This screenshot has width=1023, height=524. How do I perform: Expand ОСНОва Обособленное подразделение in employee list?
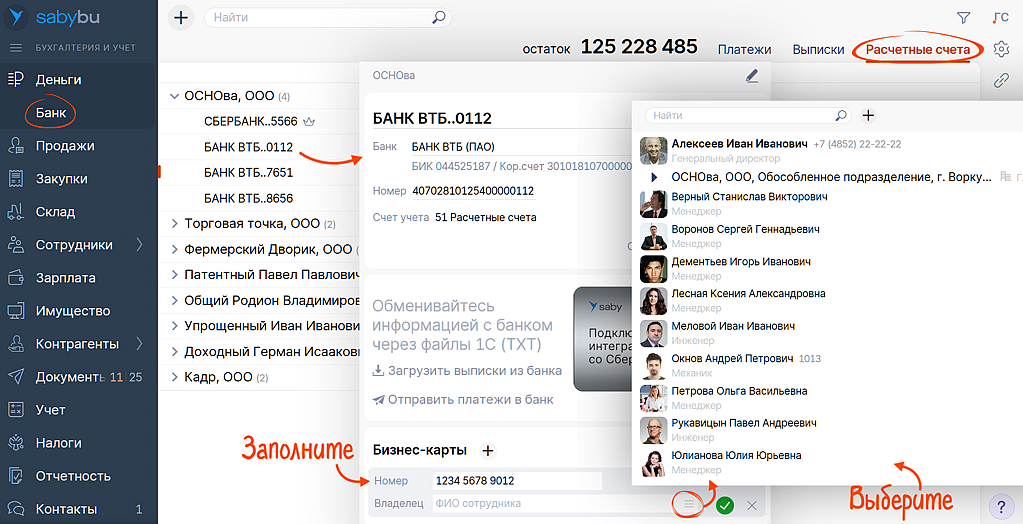pyautogui.click(x=655, y=177)
